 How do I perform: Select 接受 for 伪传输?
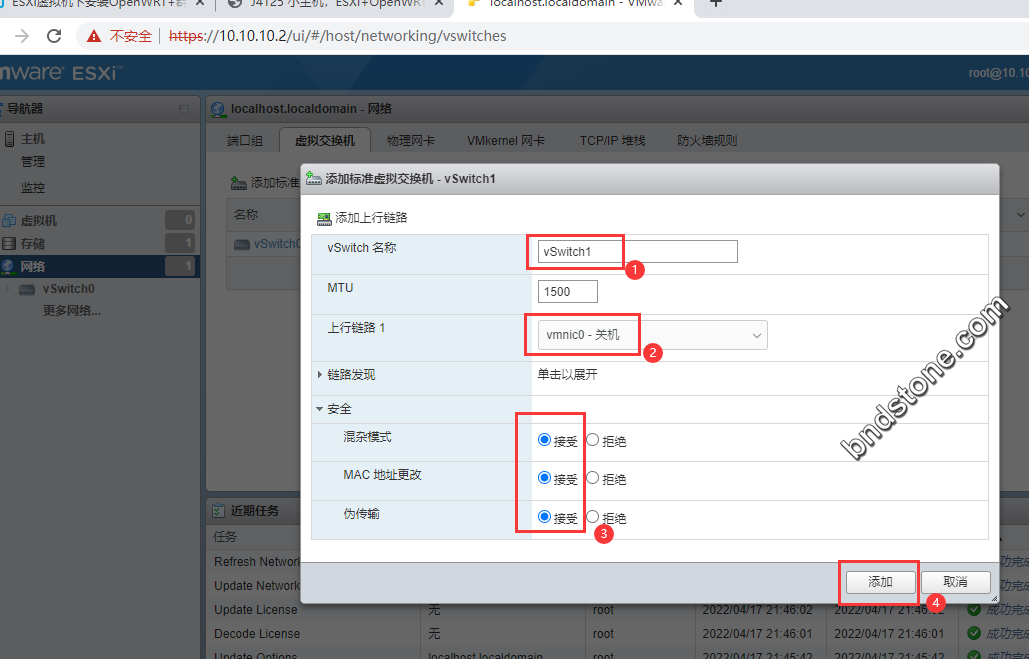coord(544,517)
